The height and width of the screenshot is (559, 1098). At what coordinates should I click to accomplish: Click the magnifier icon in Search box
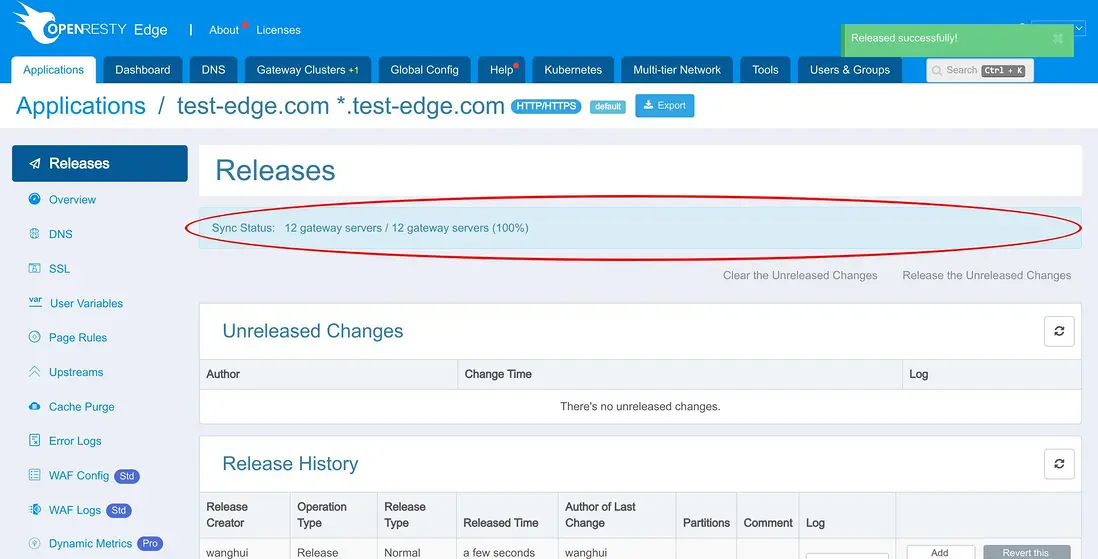click(937, 71)
